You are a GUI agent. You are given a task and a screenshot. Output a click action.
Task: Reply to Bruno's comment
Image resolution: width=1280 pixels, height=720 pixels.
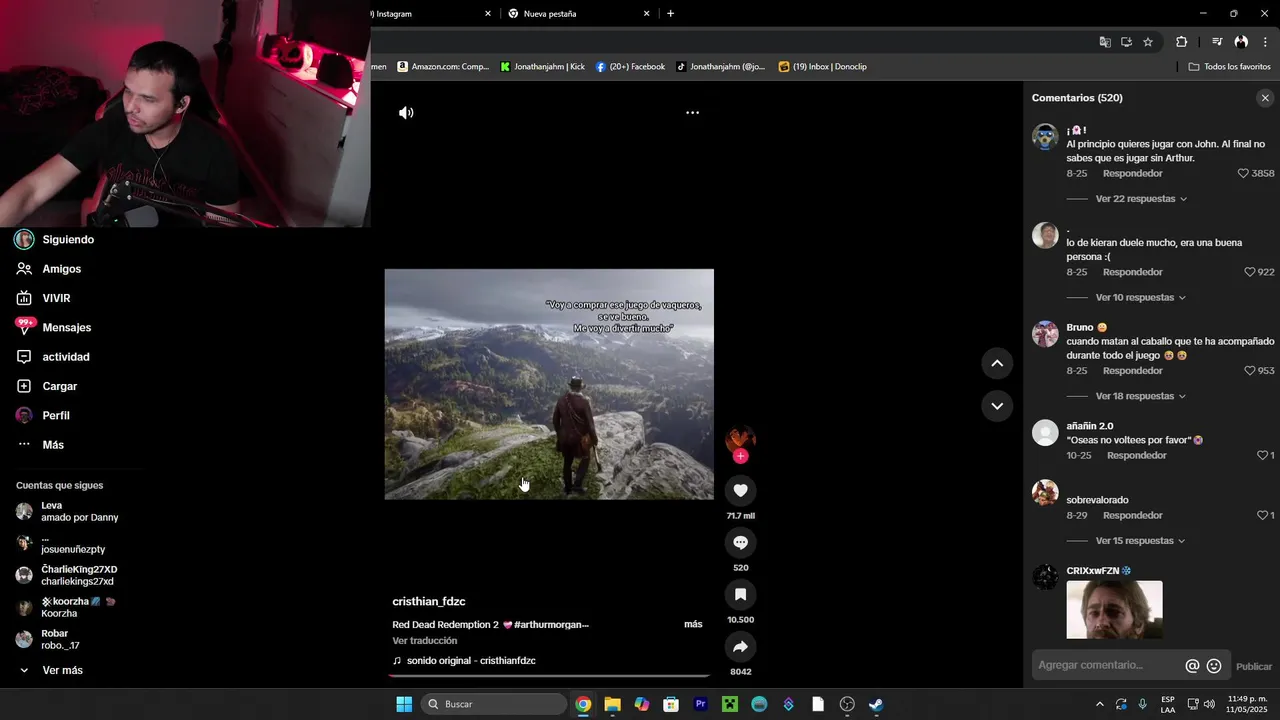coord(1132,371)
